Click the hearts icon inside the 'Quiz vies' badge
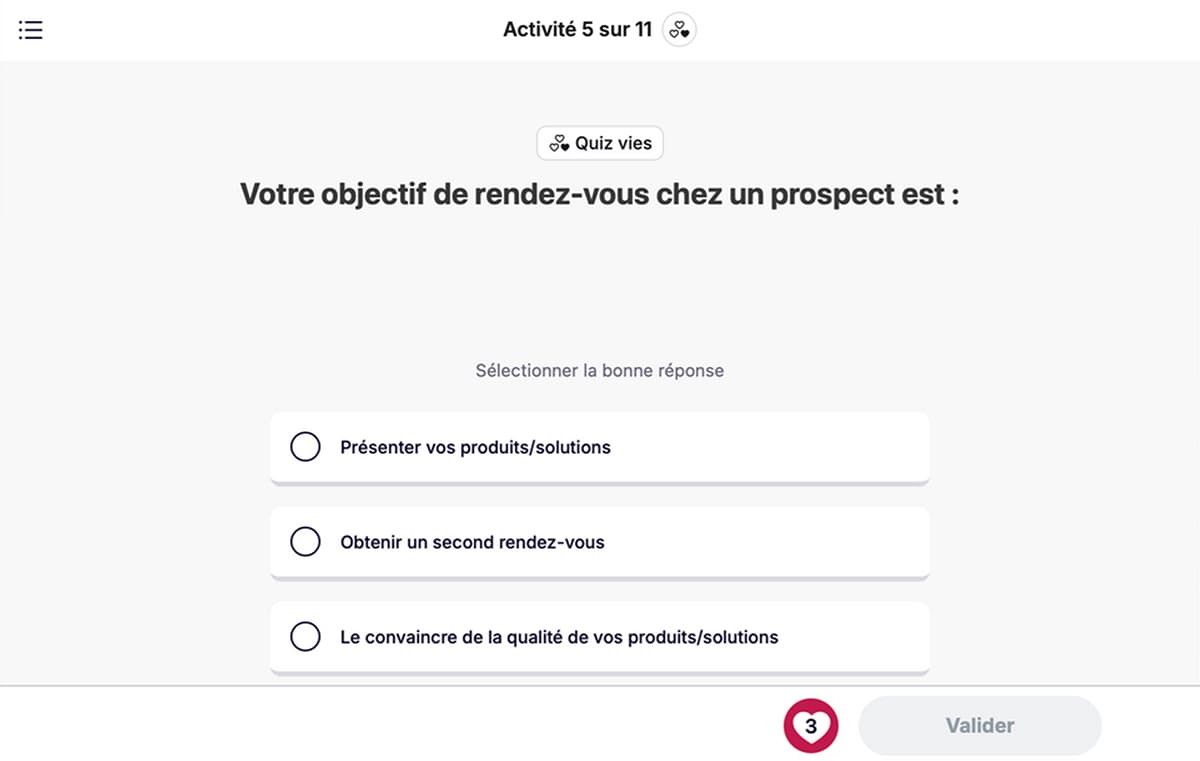This screenshot has width=1200, height=761. pos(560,142)
